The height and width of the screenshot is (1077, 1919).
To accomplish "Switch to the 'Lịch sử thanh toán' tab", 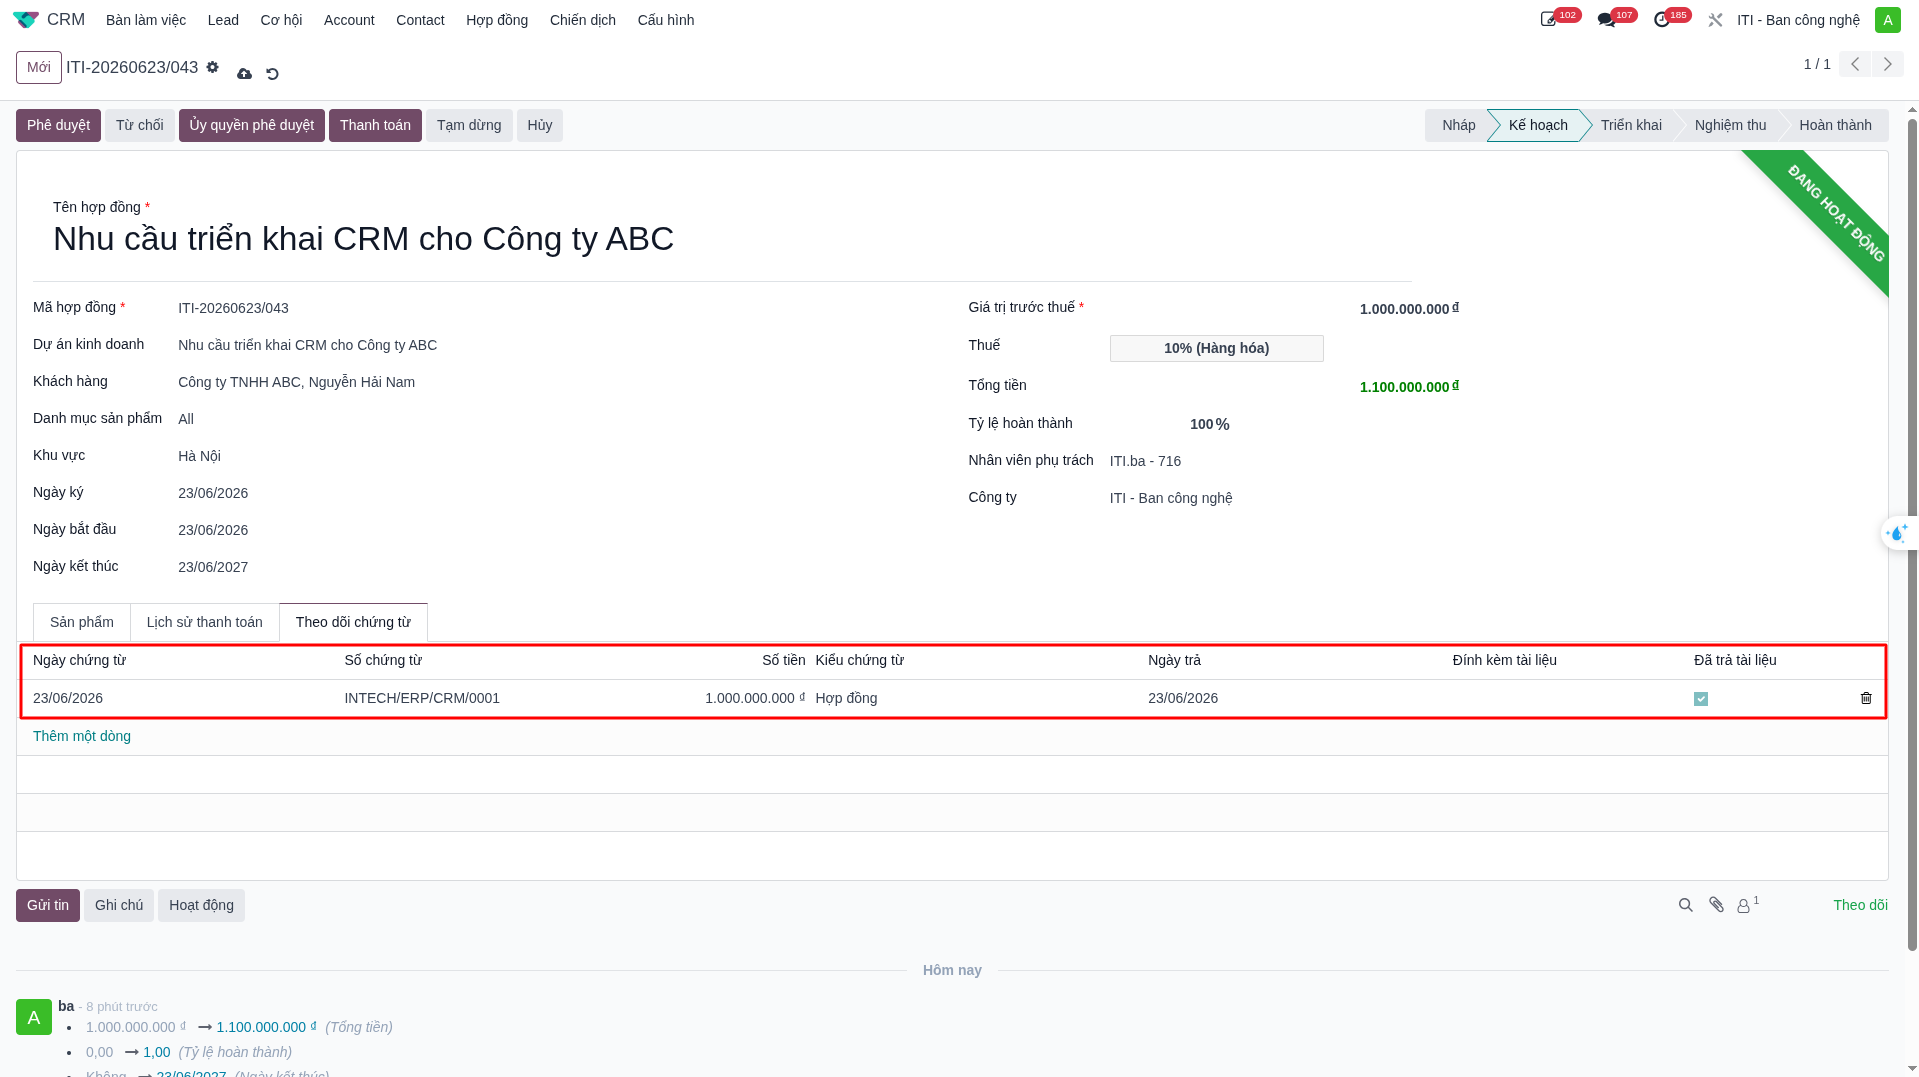I will [x=205, y=622].
